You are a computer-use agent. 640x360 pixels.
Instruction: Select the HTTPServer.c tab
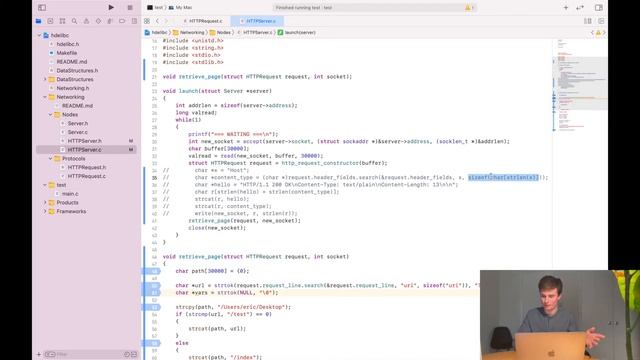click(258, 21)
